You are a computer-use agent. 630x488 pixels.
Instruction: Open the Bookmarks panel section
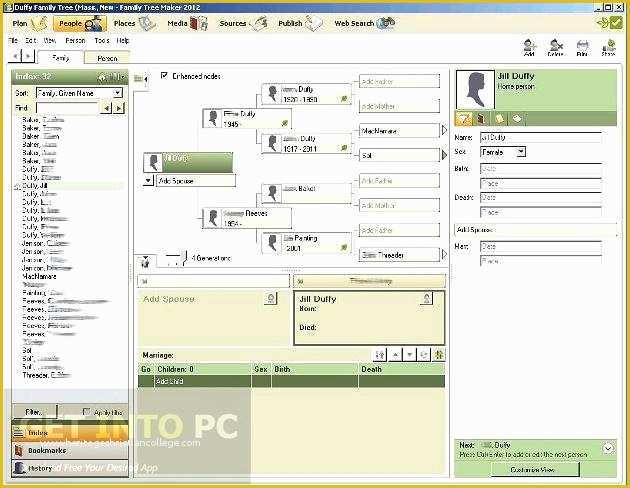click(70, 450)
